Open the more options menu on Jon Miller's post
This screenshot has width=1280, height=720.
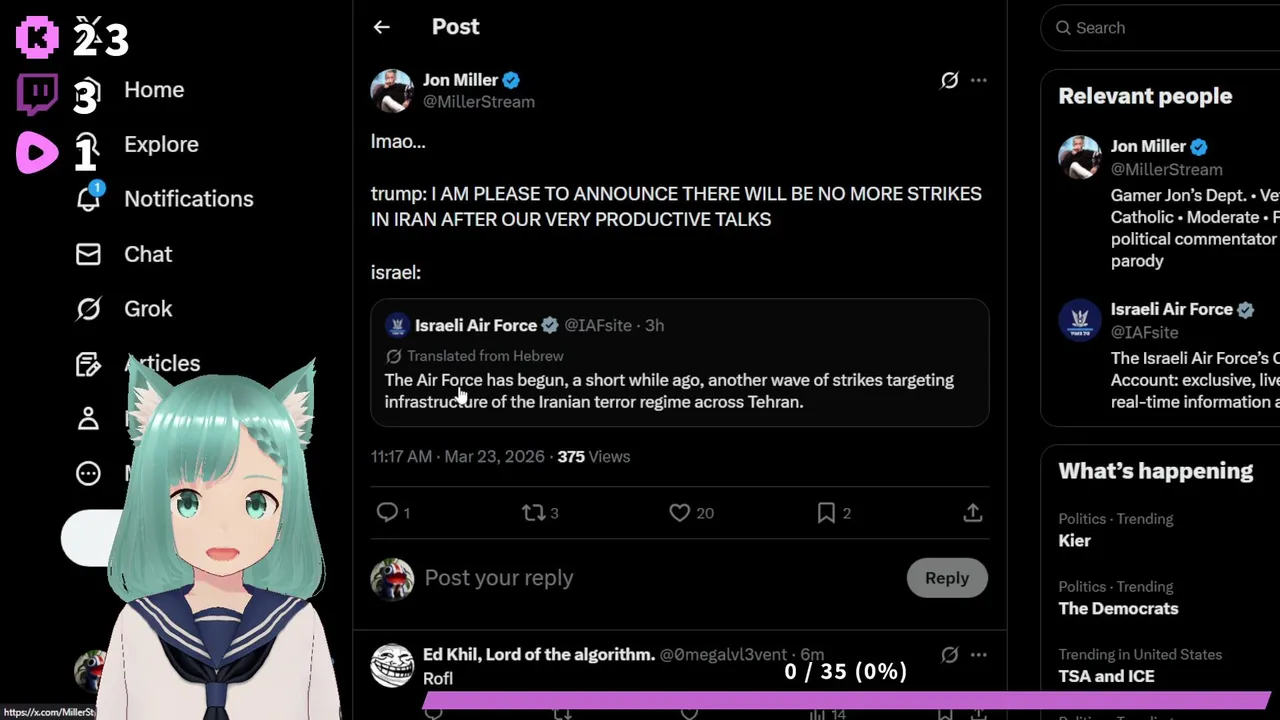[979, 80]
